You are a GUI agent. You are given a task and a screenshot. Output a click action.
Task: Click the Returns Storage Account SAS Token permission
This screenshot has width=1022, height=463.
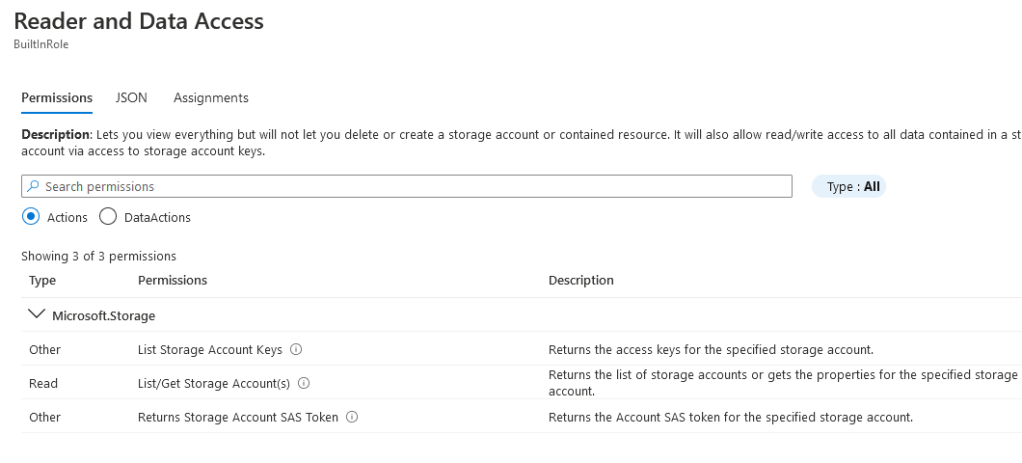pos(238,417)
